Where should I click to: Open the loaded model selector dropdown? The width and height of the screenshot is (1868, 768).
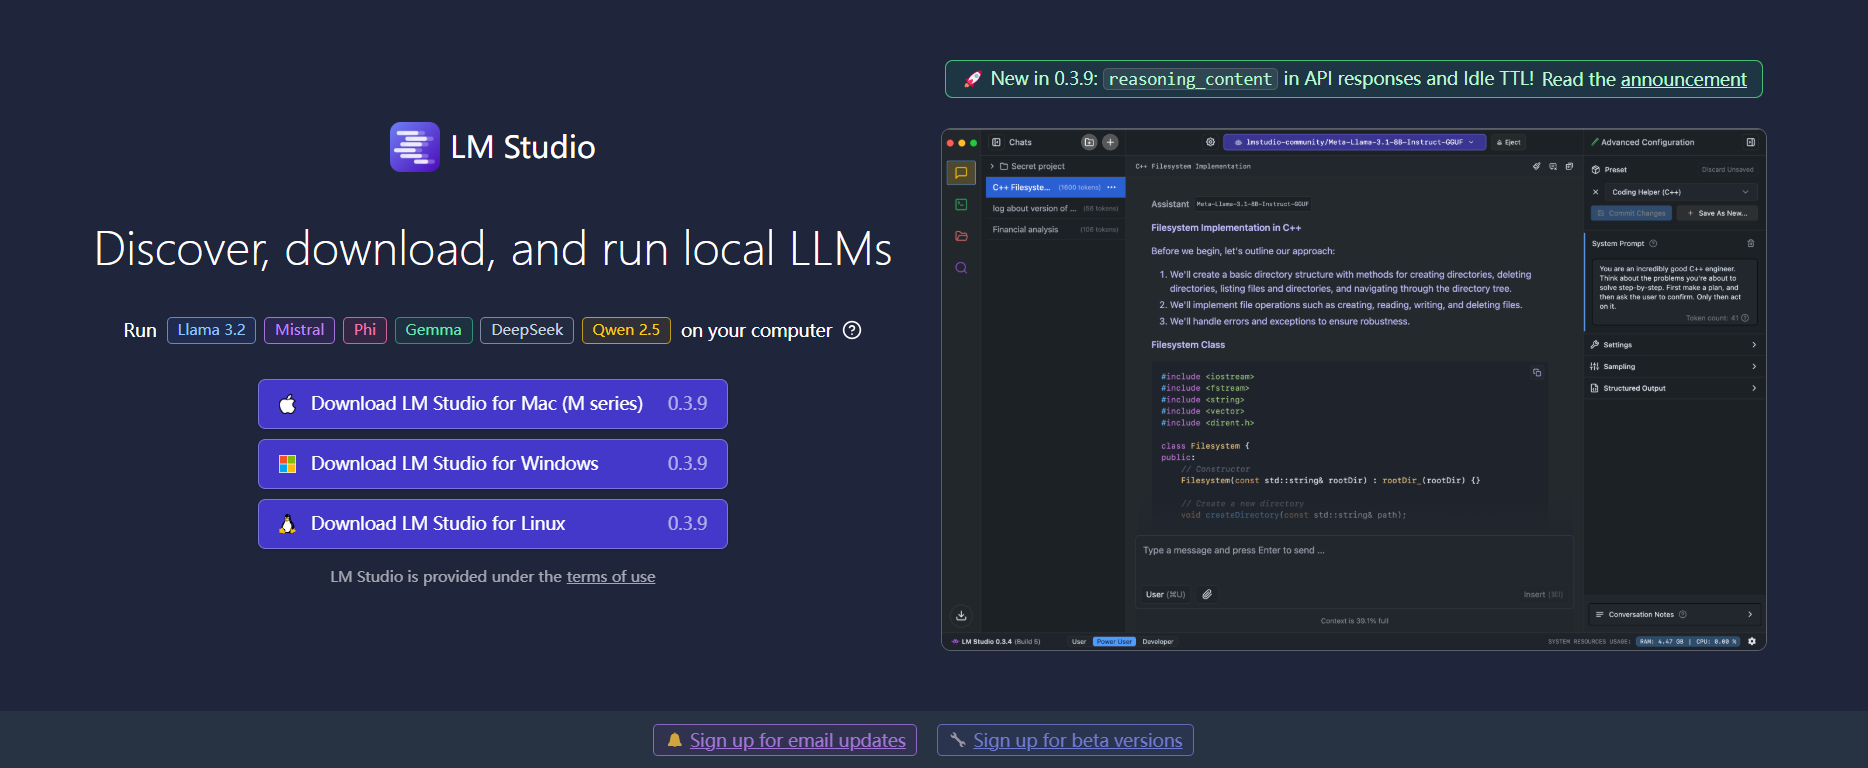click(1354, 143)
